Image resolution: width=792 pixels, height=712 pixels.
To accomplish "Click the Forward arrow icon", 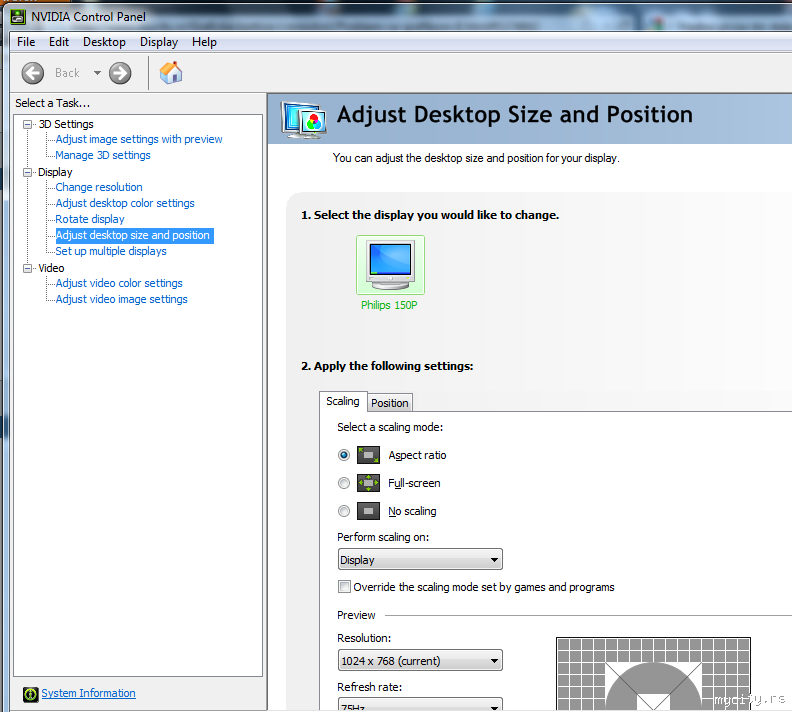I will click(x=120, y=73).
